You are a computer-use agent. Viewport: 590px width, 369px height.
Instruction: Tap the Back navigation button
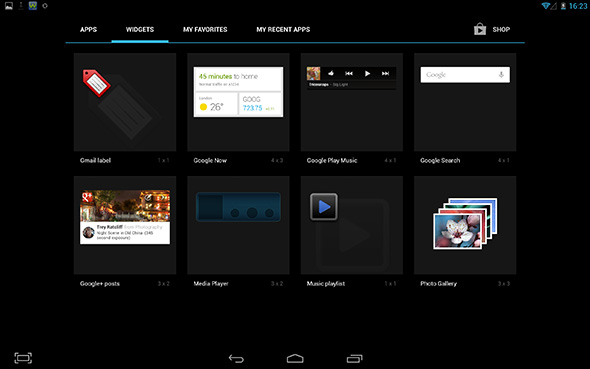click(x=236, y=358)
